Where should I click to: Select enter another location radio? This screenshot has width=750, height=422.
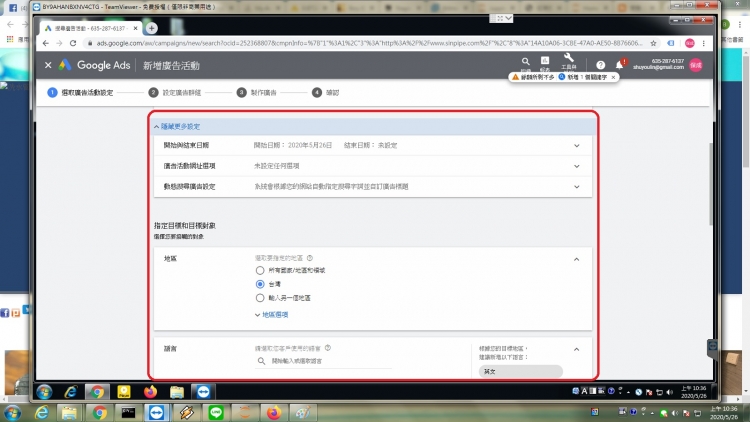(260, 298)
